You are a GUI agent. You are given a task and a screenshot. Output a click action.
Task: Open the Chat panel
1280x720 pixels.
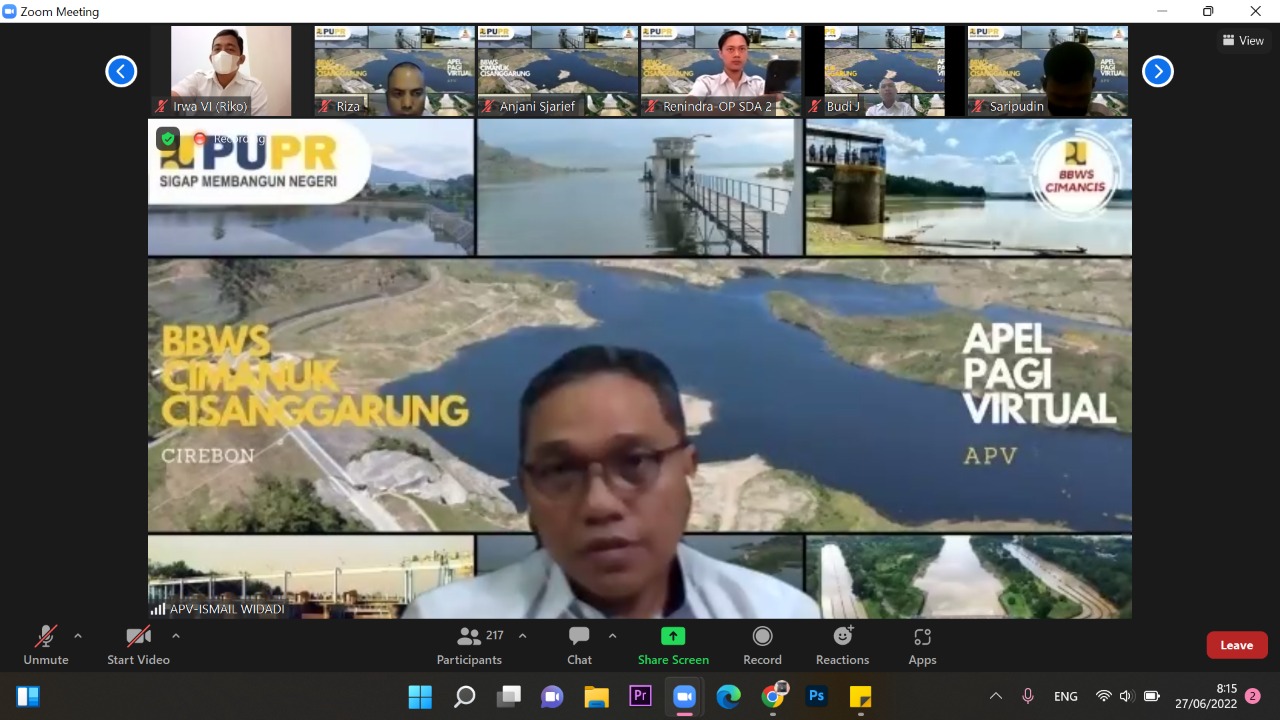[x=579, y=645]
